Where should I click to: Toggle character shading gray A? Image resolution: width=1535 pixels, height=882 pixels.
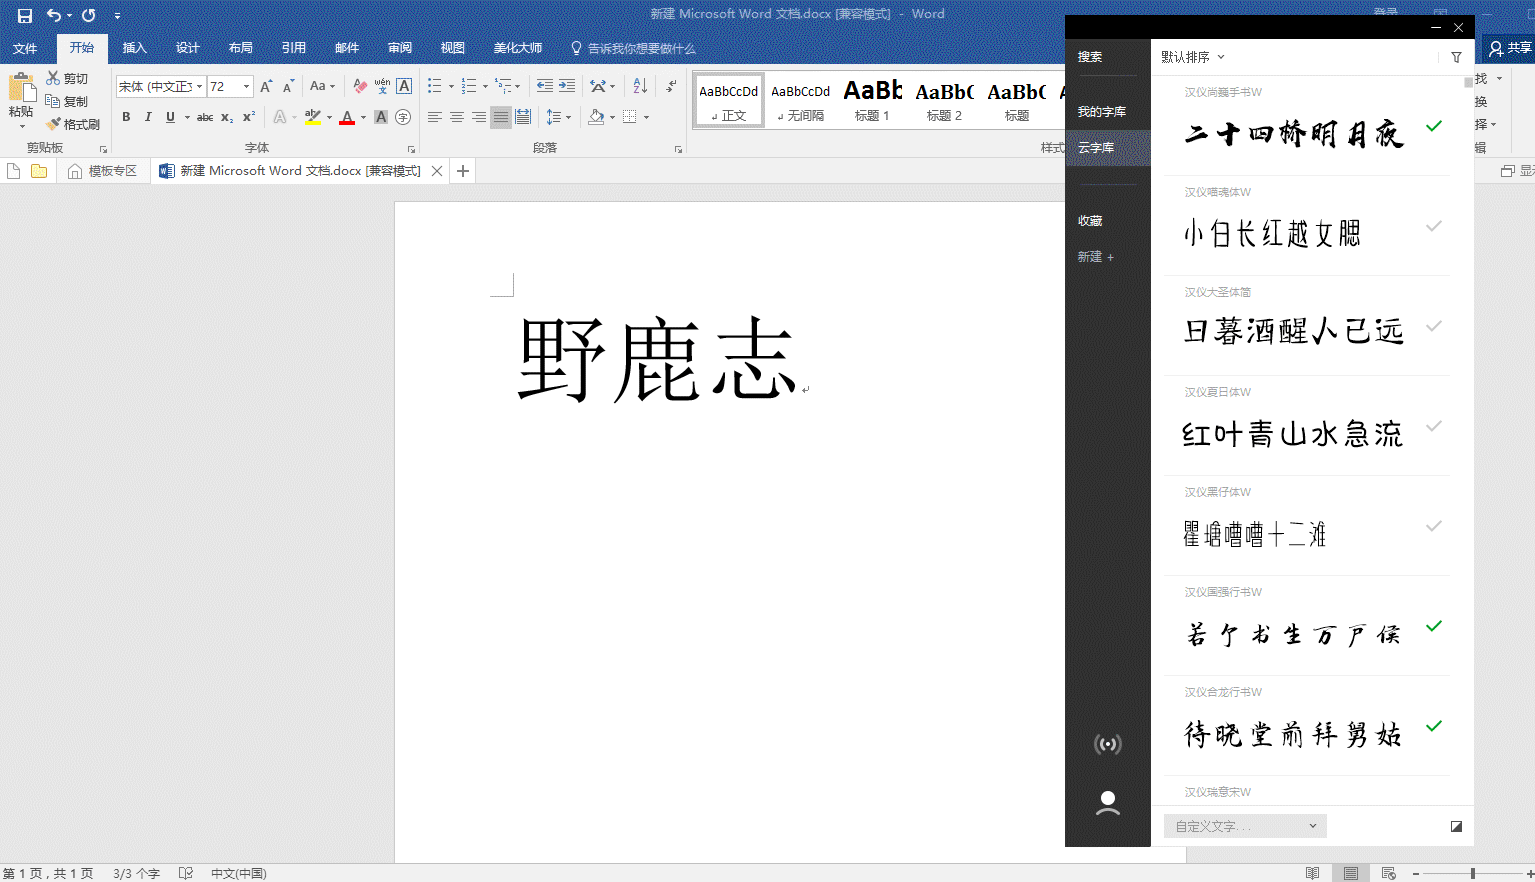coord(381,117)
